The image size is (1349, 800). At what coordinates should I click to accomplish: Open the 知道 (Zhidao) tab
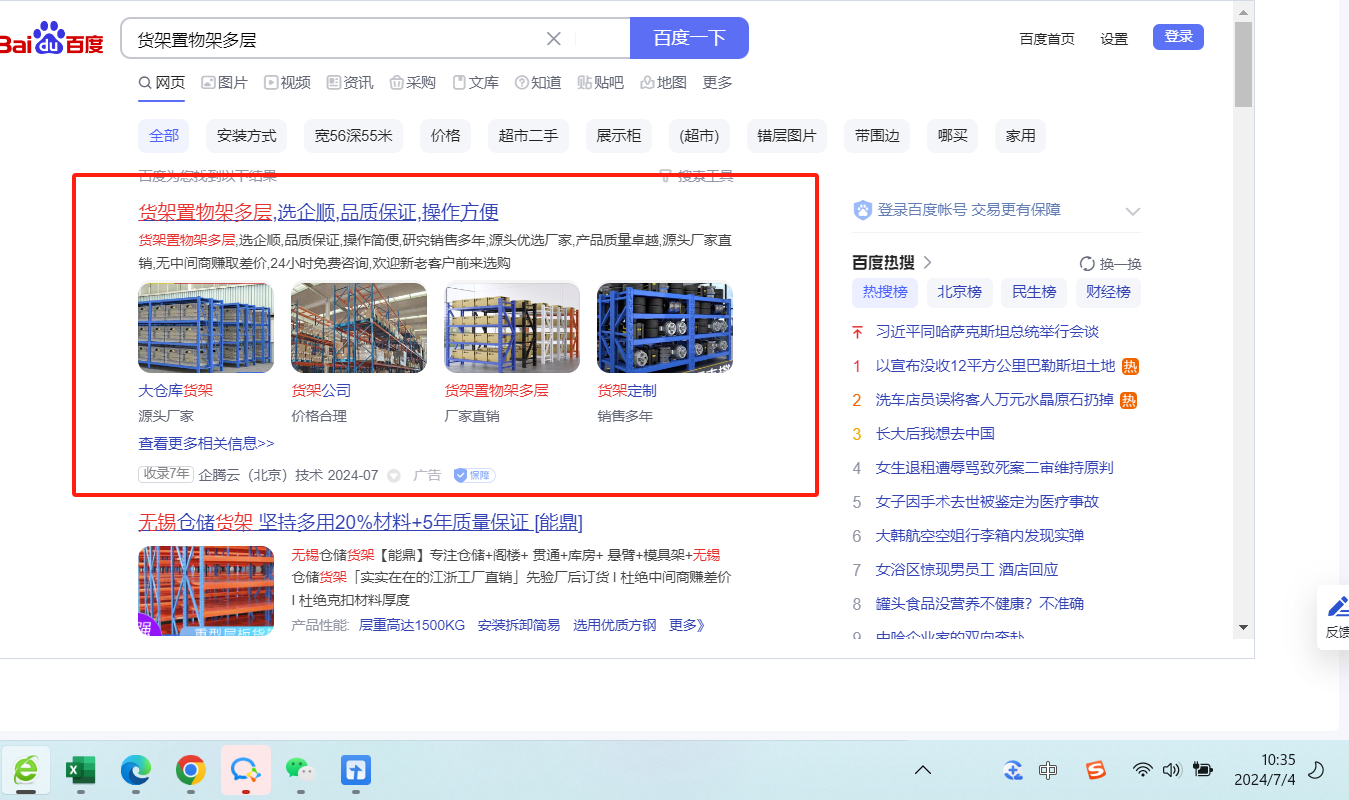pos(538,82)
